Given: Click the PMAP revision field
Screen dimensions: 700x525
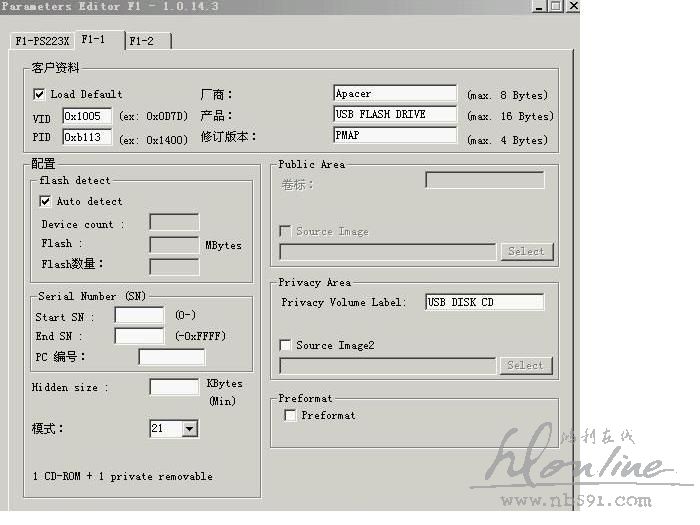Looking at the screenshot, I should click(x=394, y=135).
